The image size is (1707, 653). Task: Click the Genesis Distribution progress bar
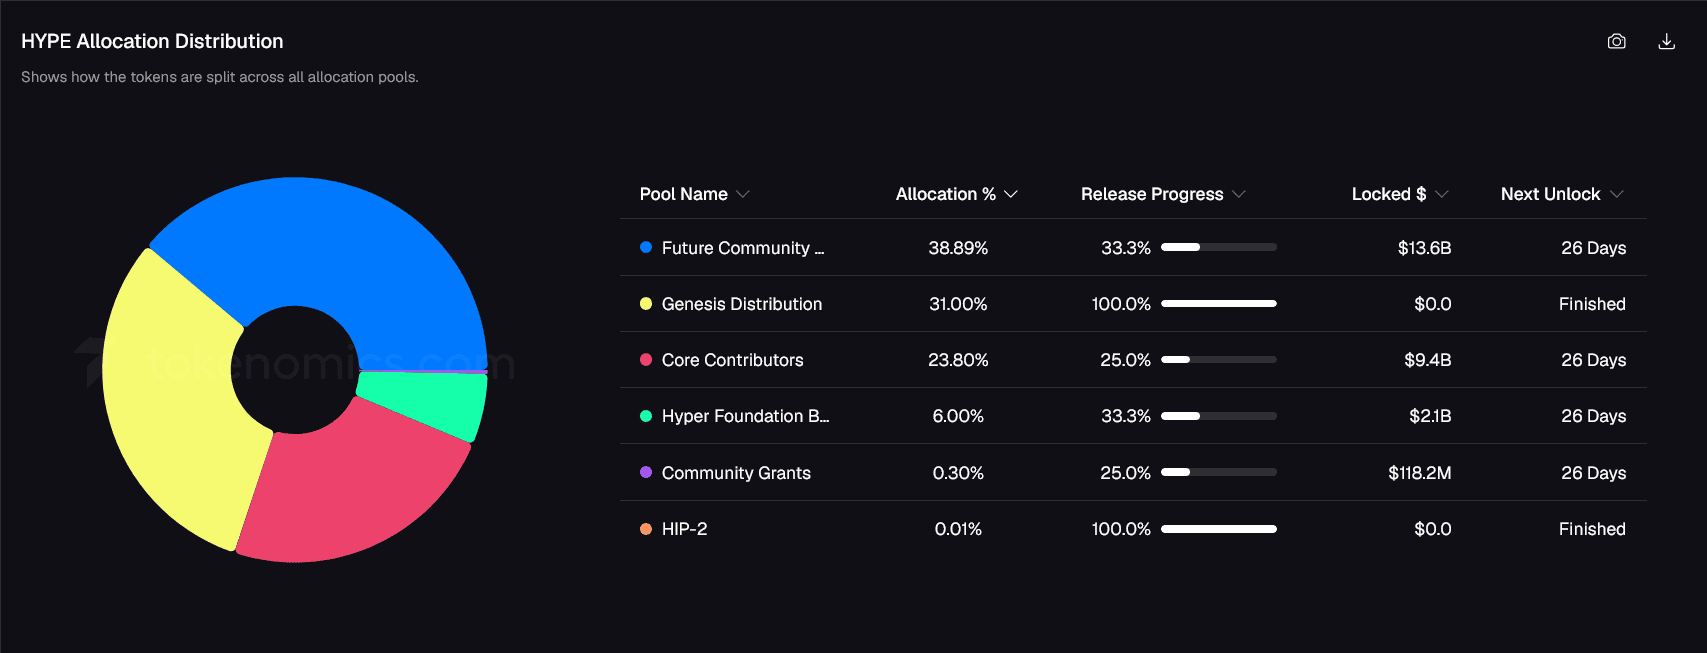pyautogui.click(x=1219, y=303)
